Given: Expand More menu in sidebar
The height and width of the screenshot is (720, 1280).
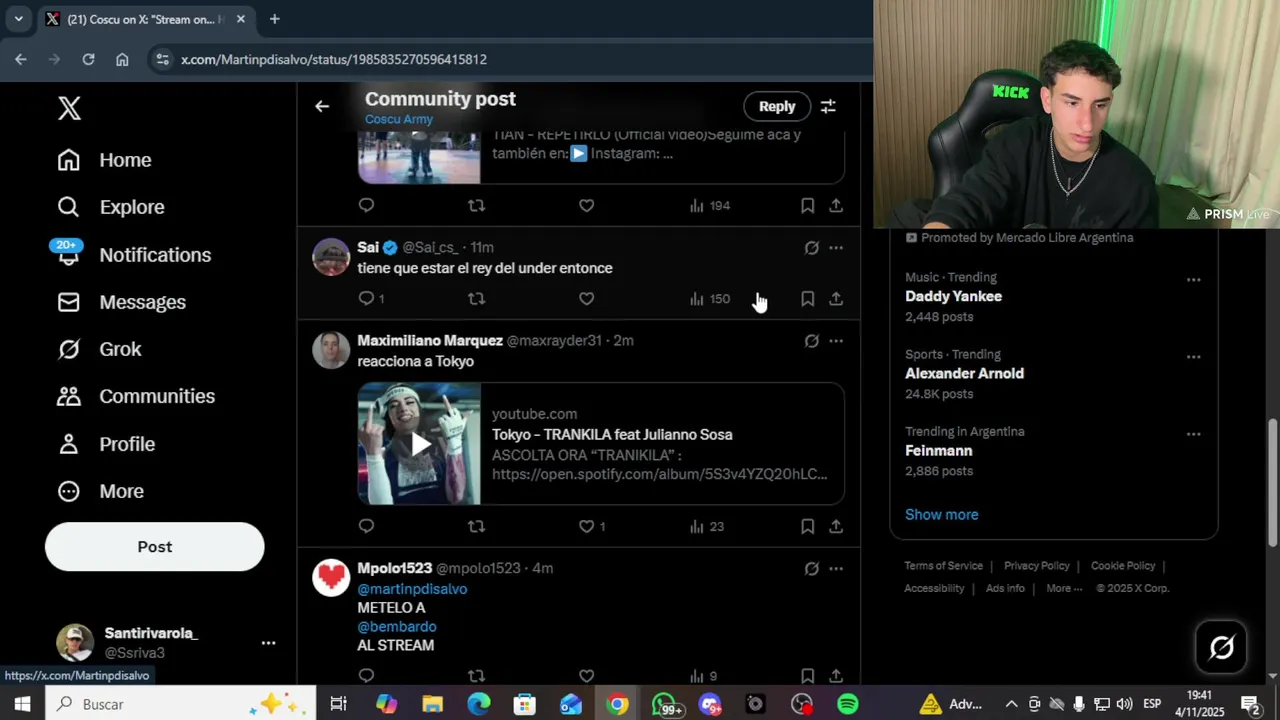Looking at the screenshot, I should pyautogui.click(x=100, y=491).
